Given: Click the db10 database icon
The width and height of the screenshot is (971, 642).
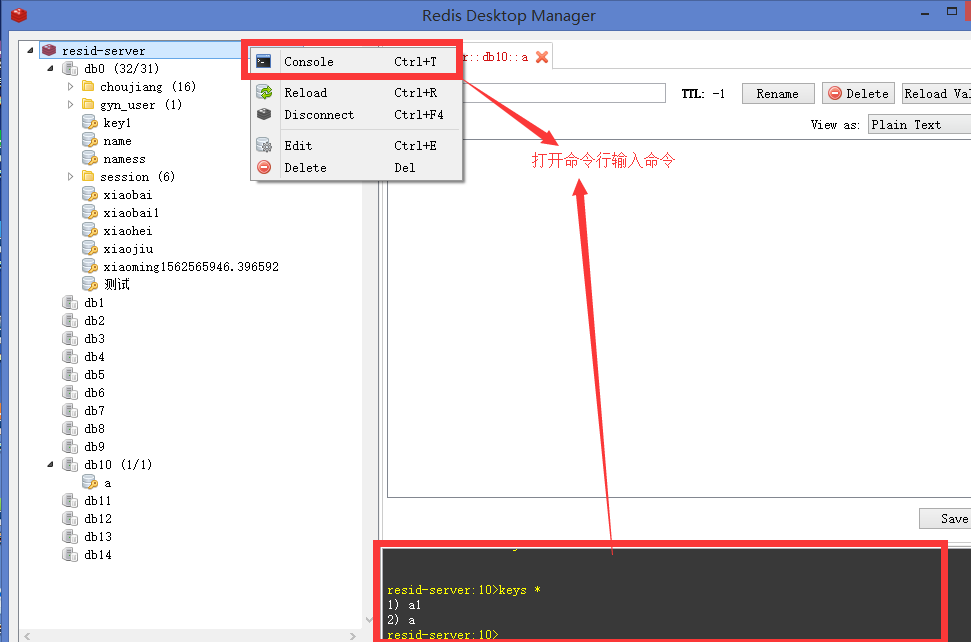Looking at the screenshot, I should 70,464.
